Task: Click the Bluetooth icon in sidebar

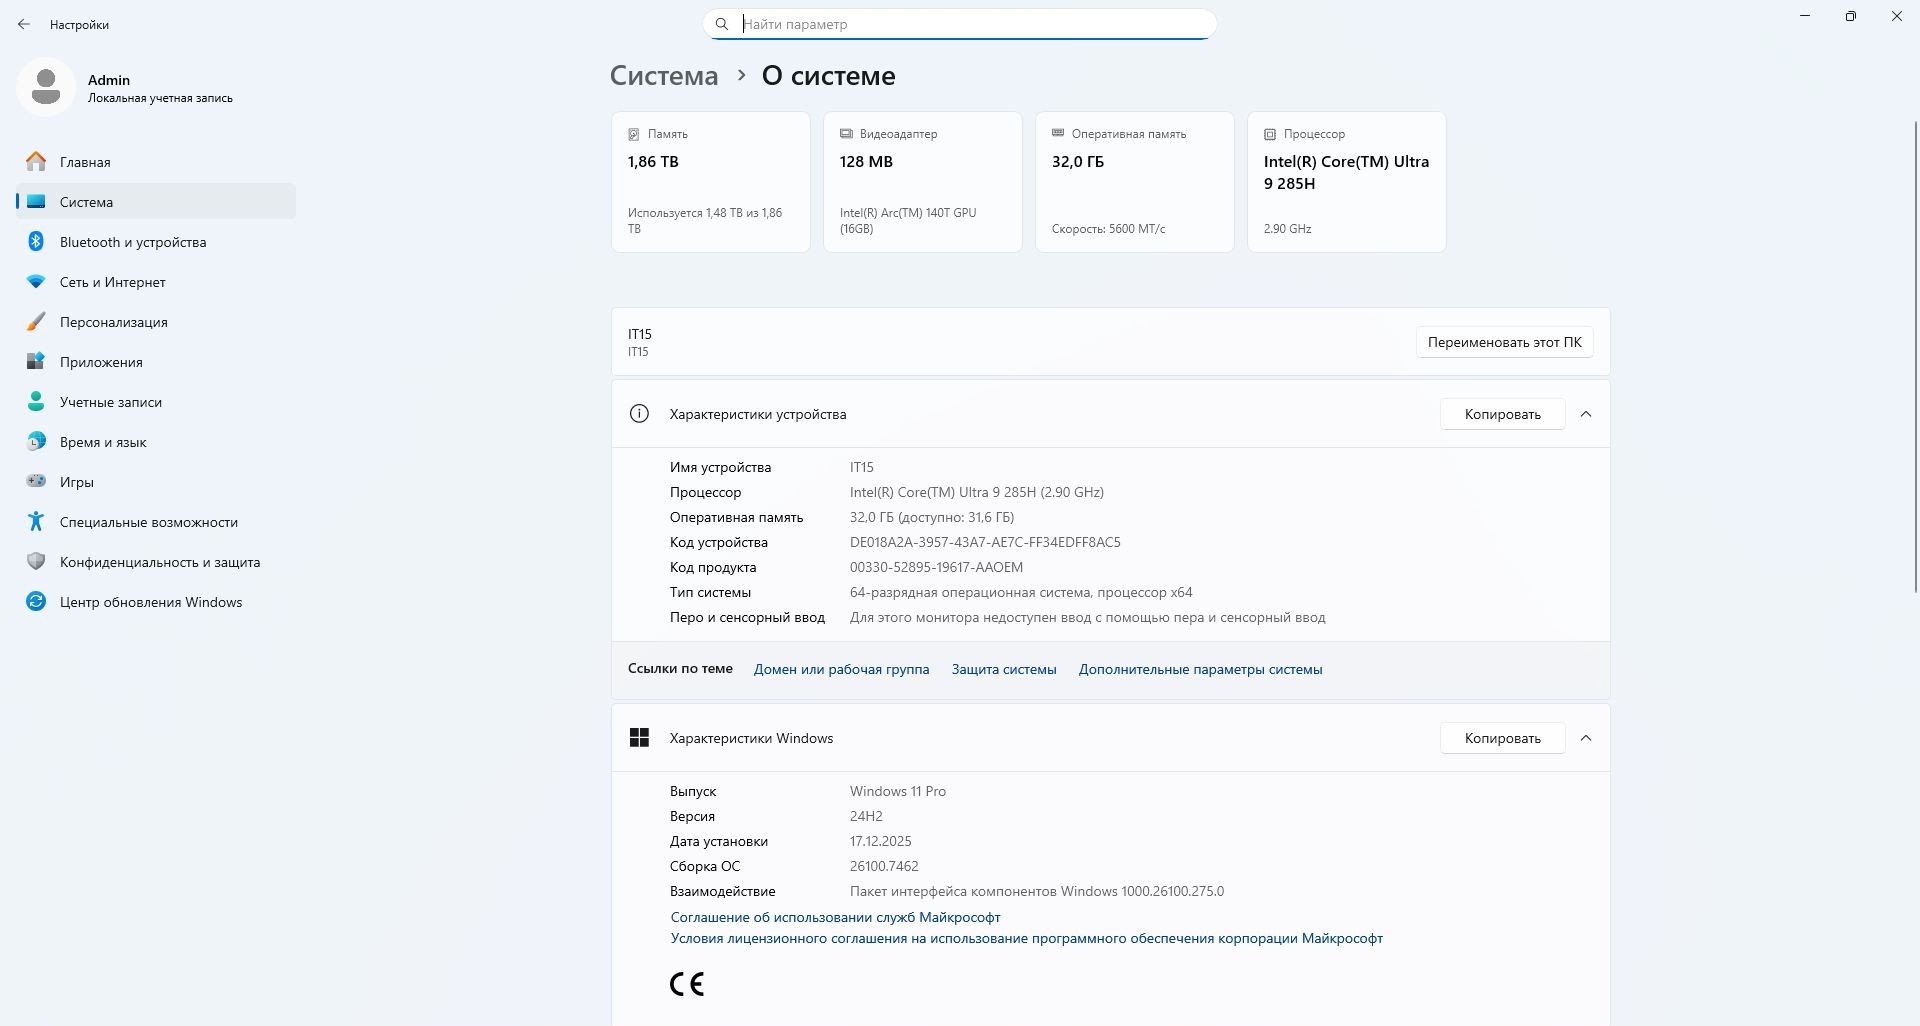Action: 36,242
